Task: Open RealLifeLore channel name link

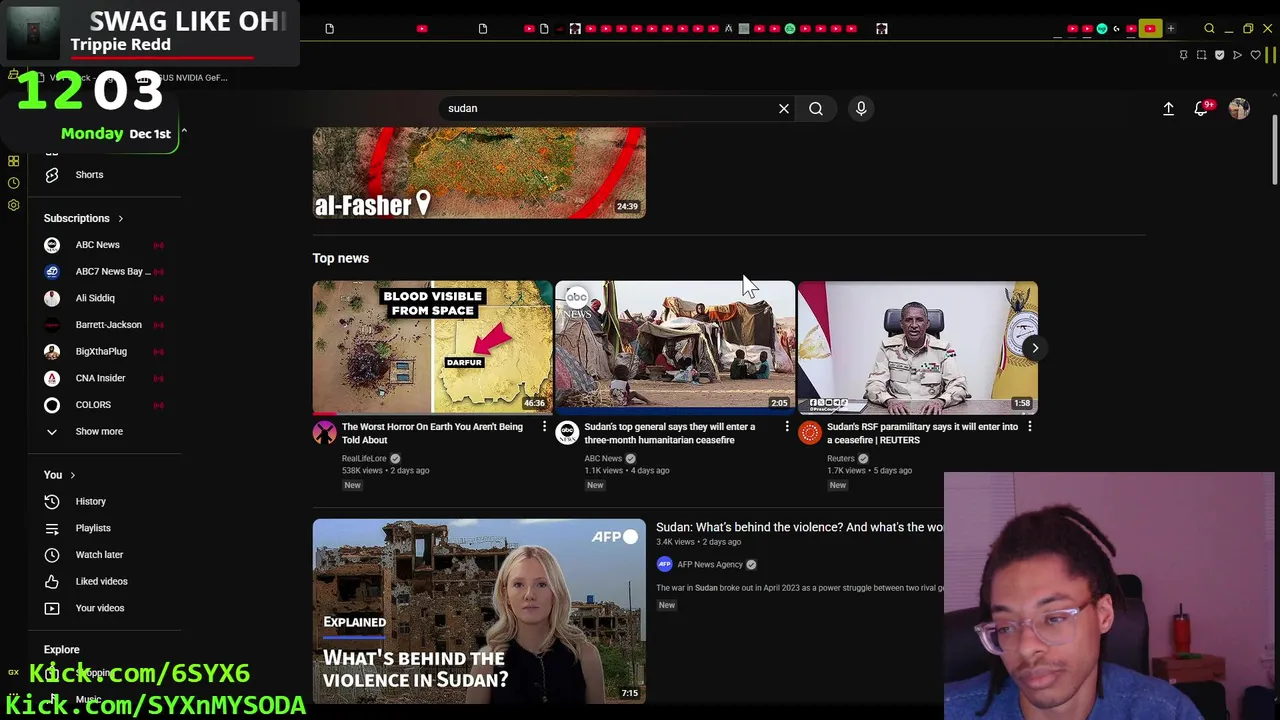Action: point(364,459)
